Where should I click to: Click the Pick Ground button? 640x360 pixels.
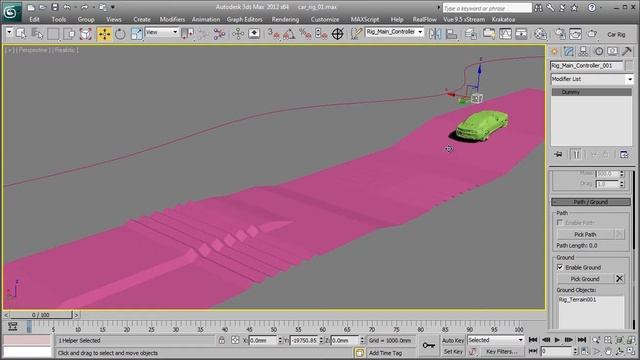(x=585, y=279)
